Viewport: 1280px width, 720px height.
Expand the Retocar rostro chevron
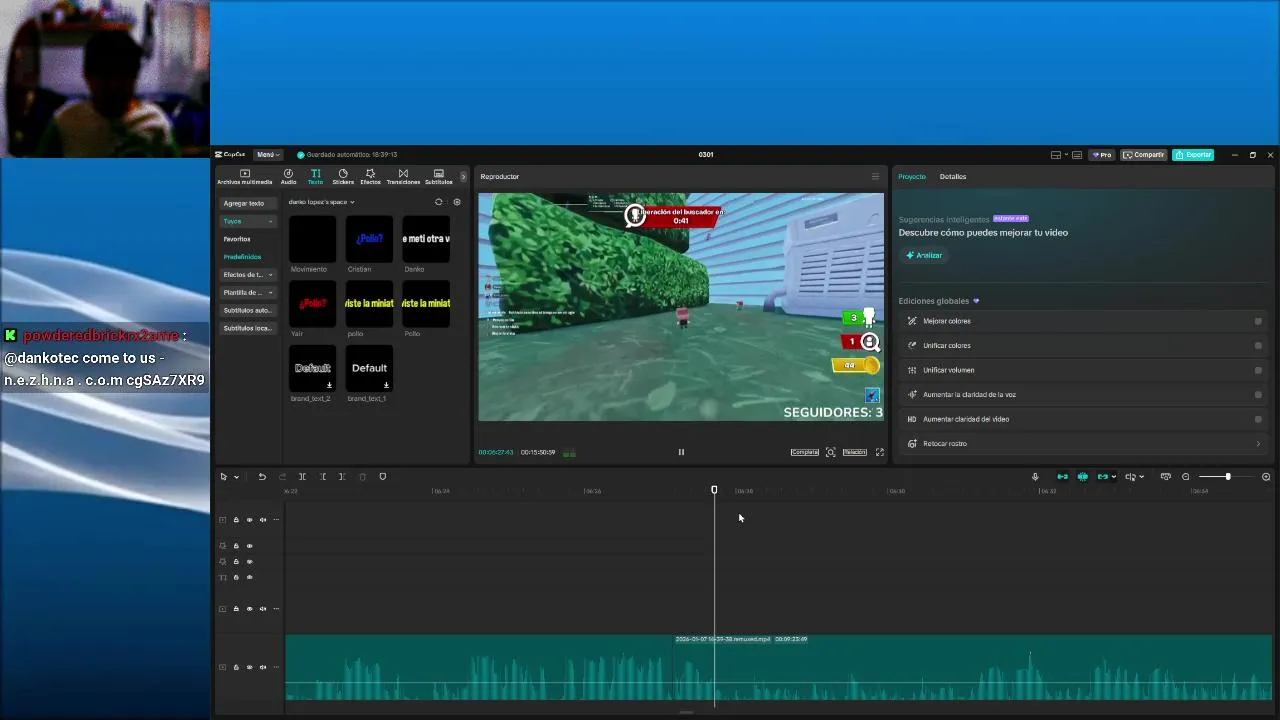pyautogui.click(x=1258, y=444)
